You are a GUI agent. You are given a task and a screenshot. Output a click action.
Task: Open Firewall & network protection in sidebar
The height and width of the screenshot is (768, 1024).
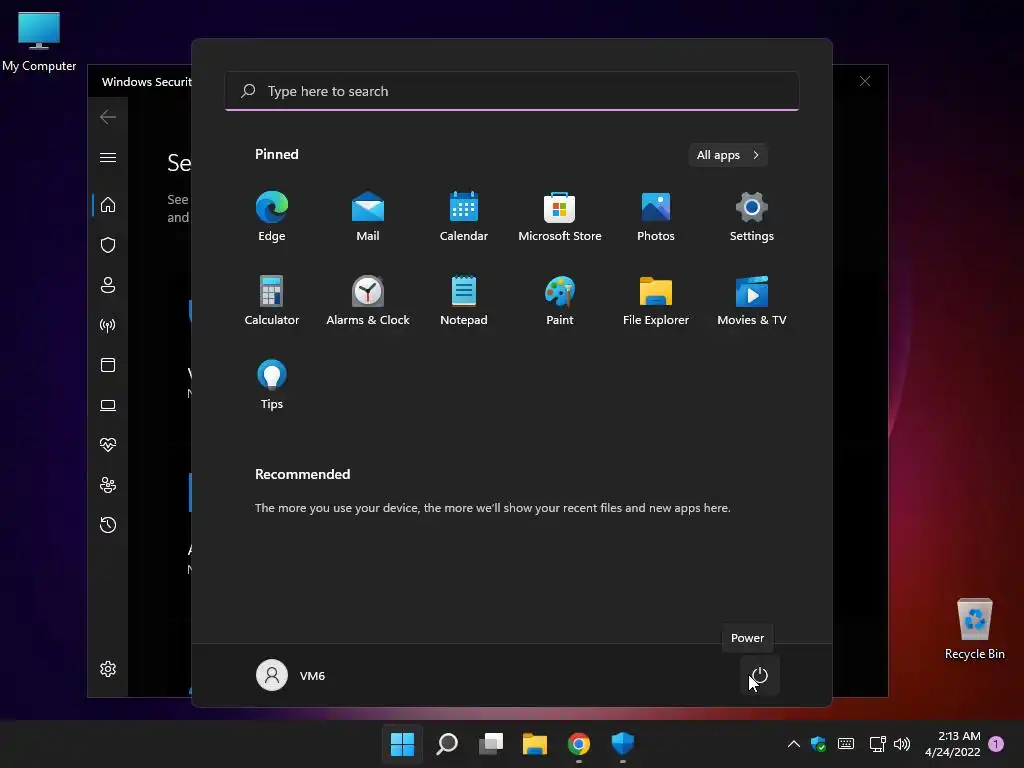(108, 325)
